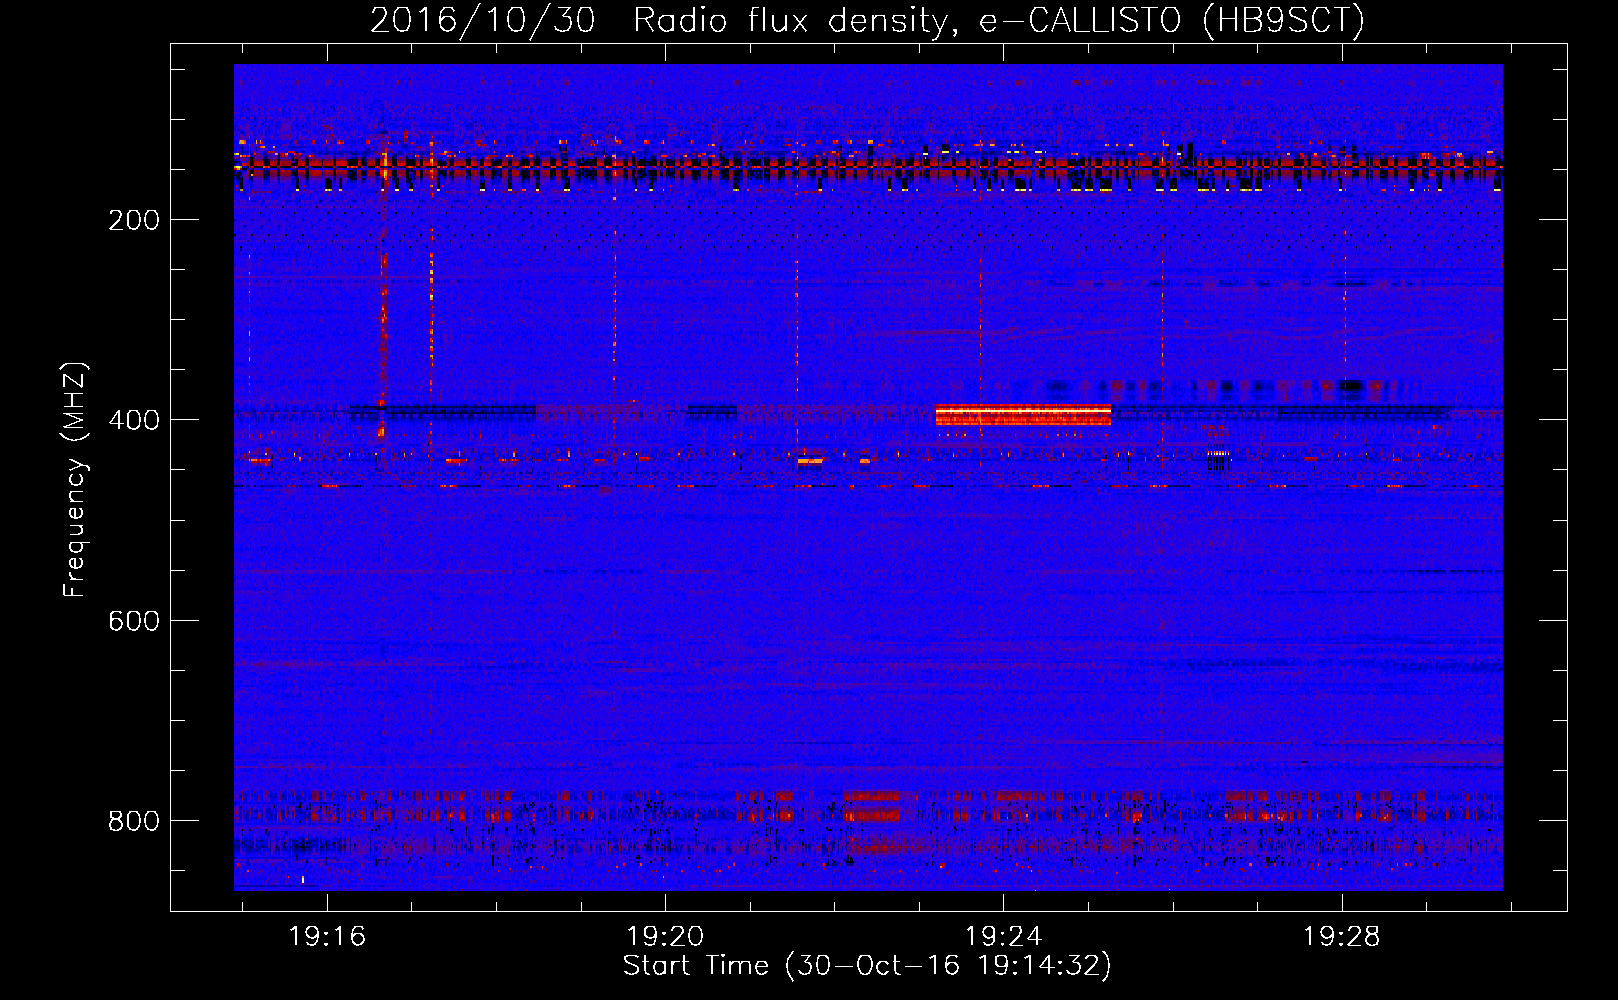Click the 19:20 time tick label
Screen dimensions: 1618x1000
coord(665,937)
